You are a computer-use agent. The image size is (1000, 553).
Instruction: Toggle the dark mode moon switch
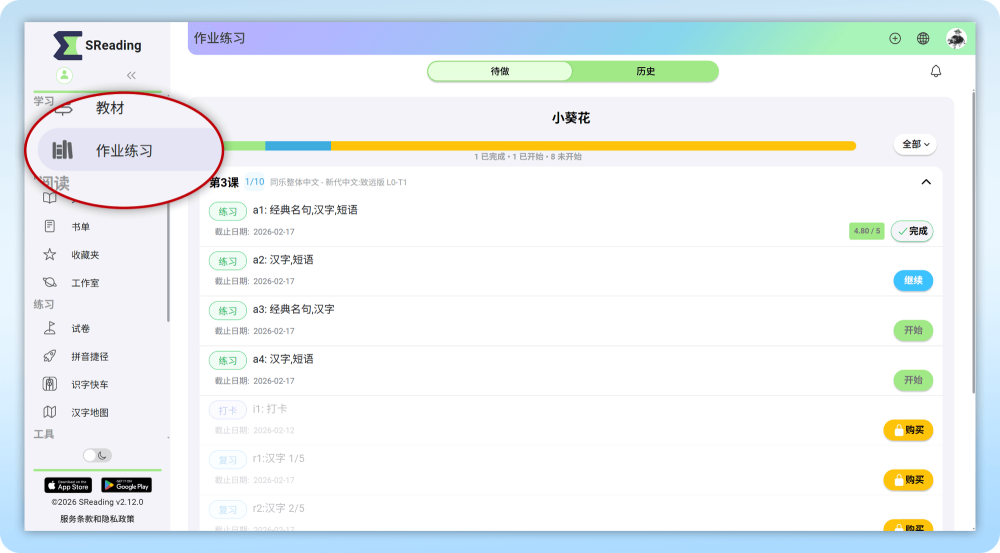[97, 455]
